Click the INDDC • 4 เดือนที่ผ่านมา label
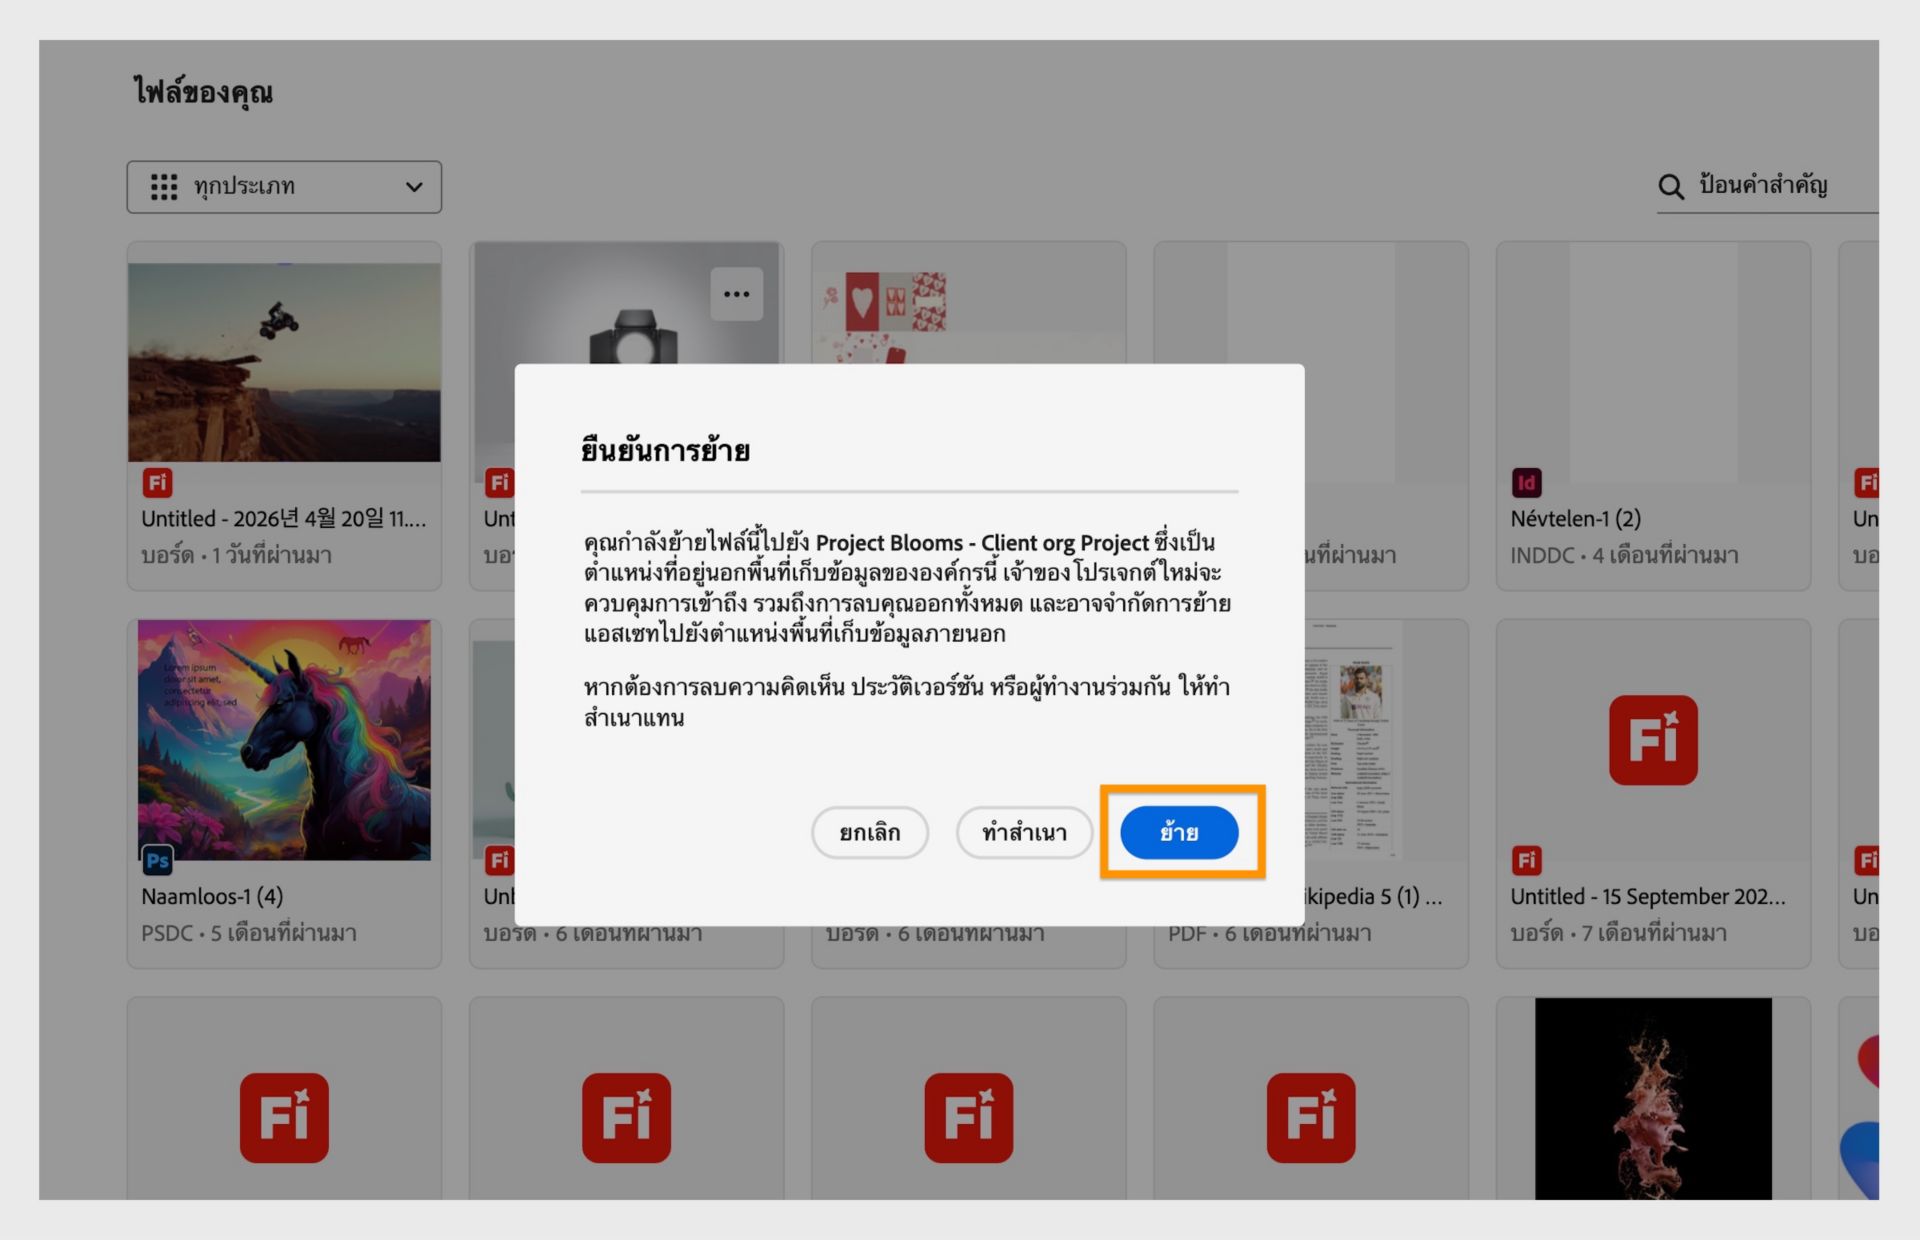1920x1240 pixels. click(x=1624, y=555)
